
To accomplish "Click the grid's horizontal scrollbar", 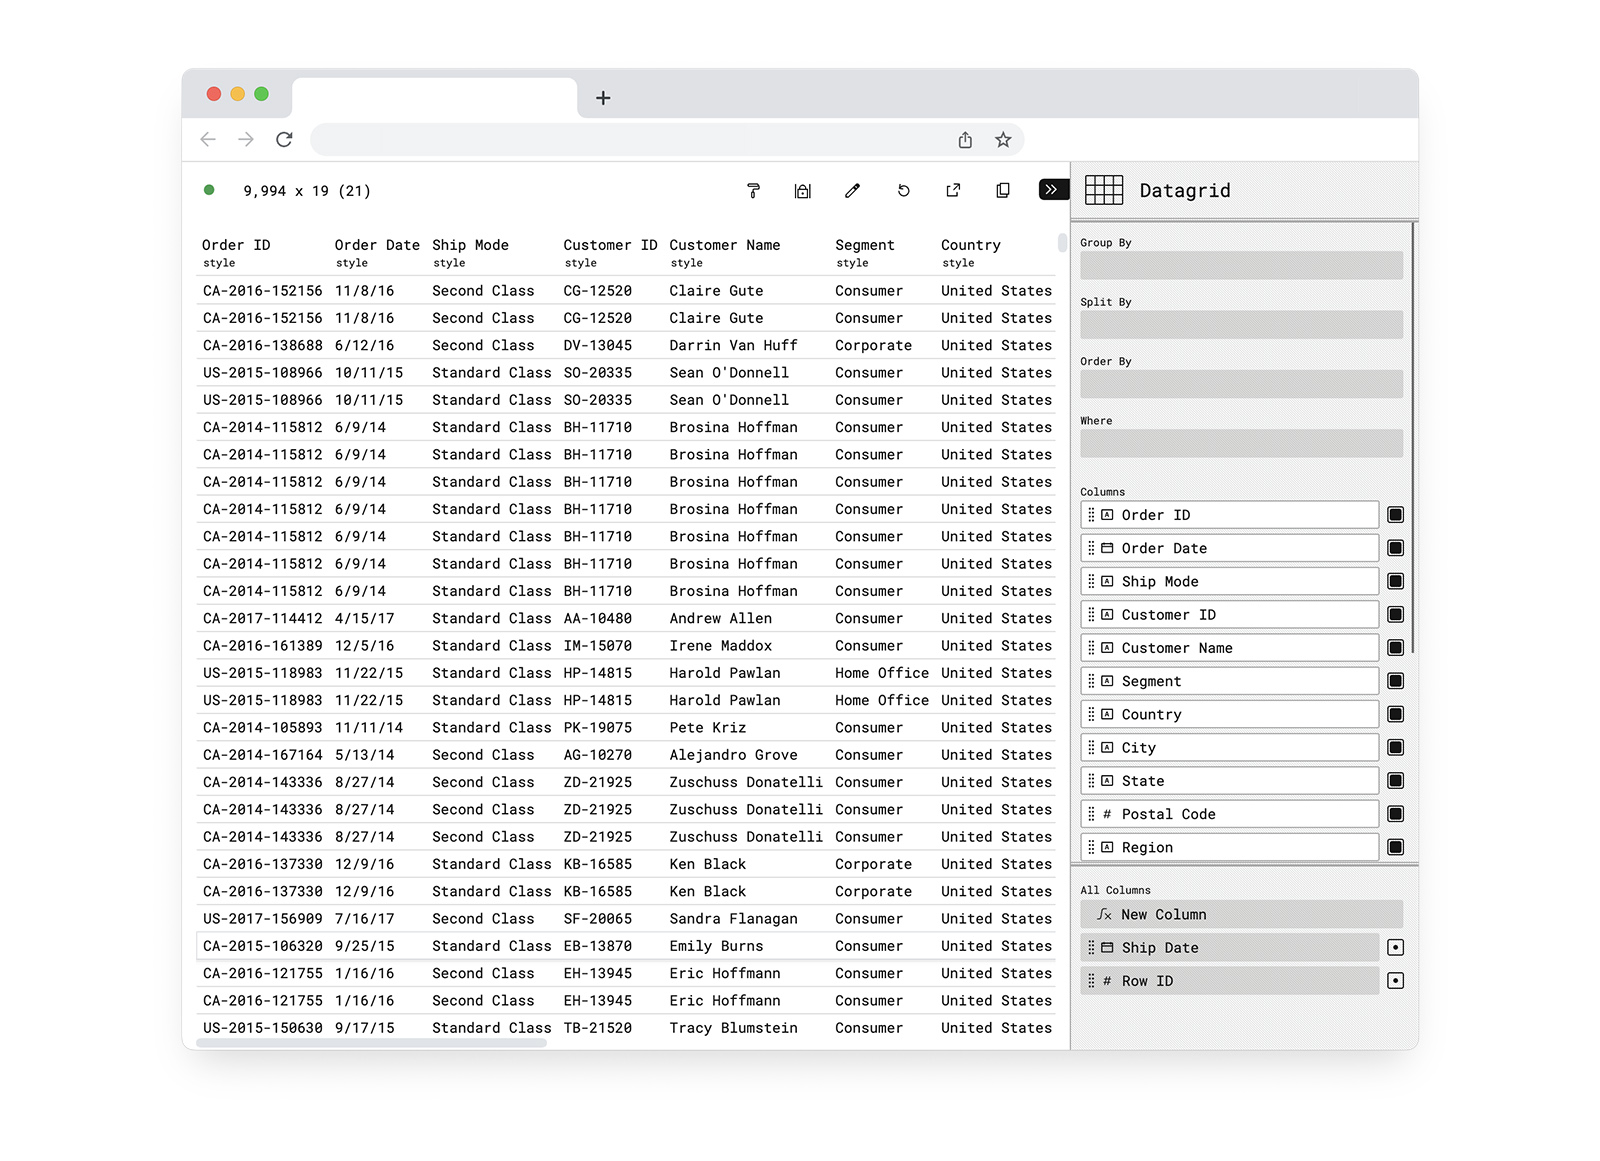I will click(x=372, y=1043).
